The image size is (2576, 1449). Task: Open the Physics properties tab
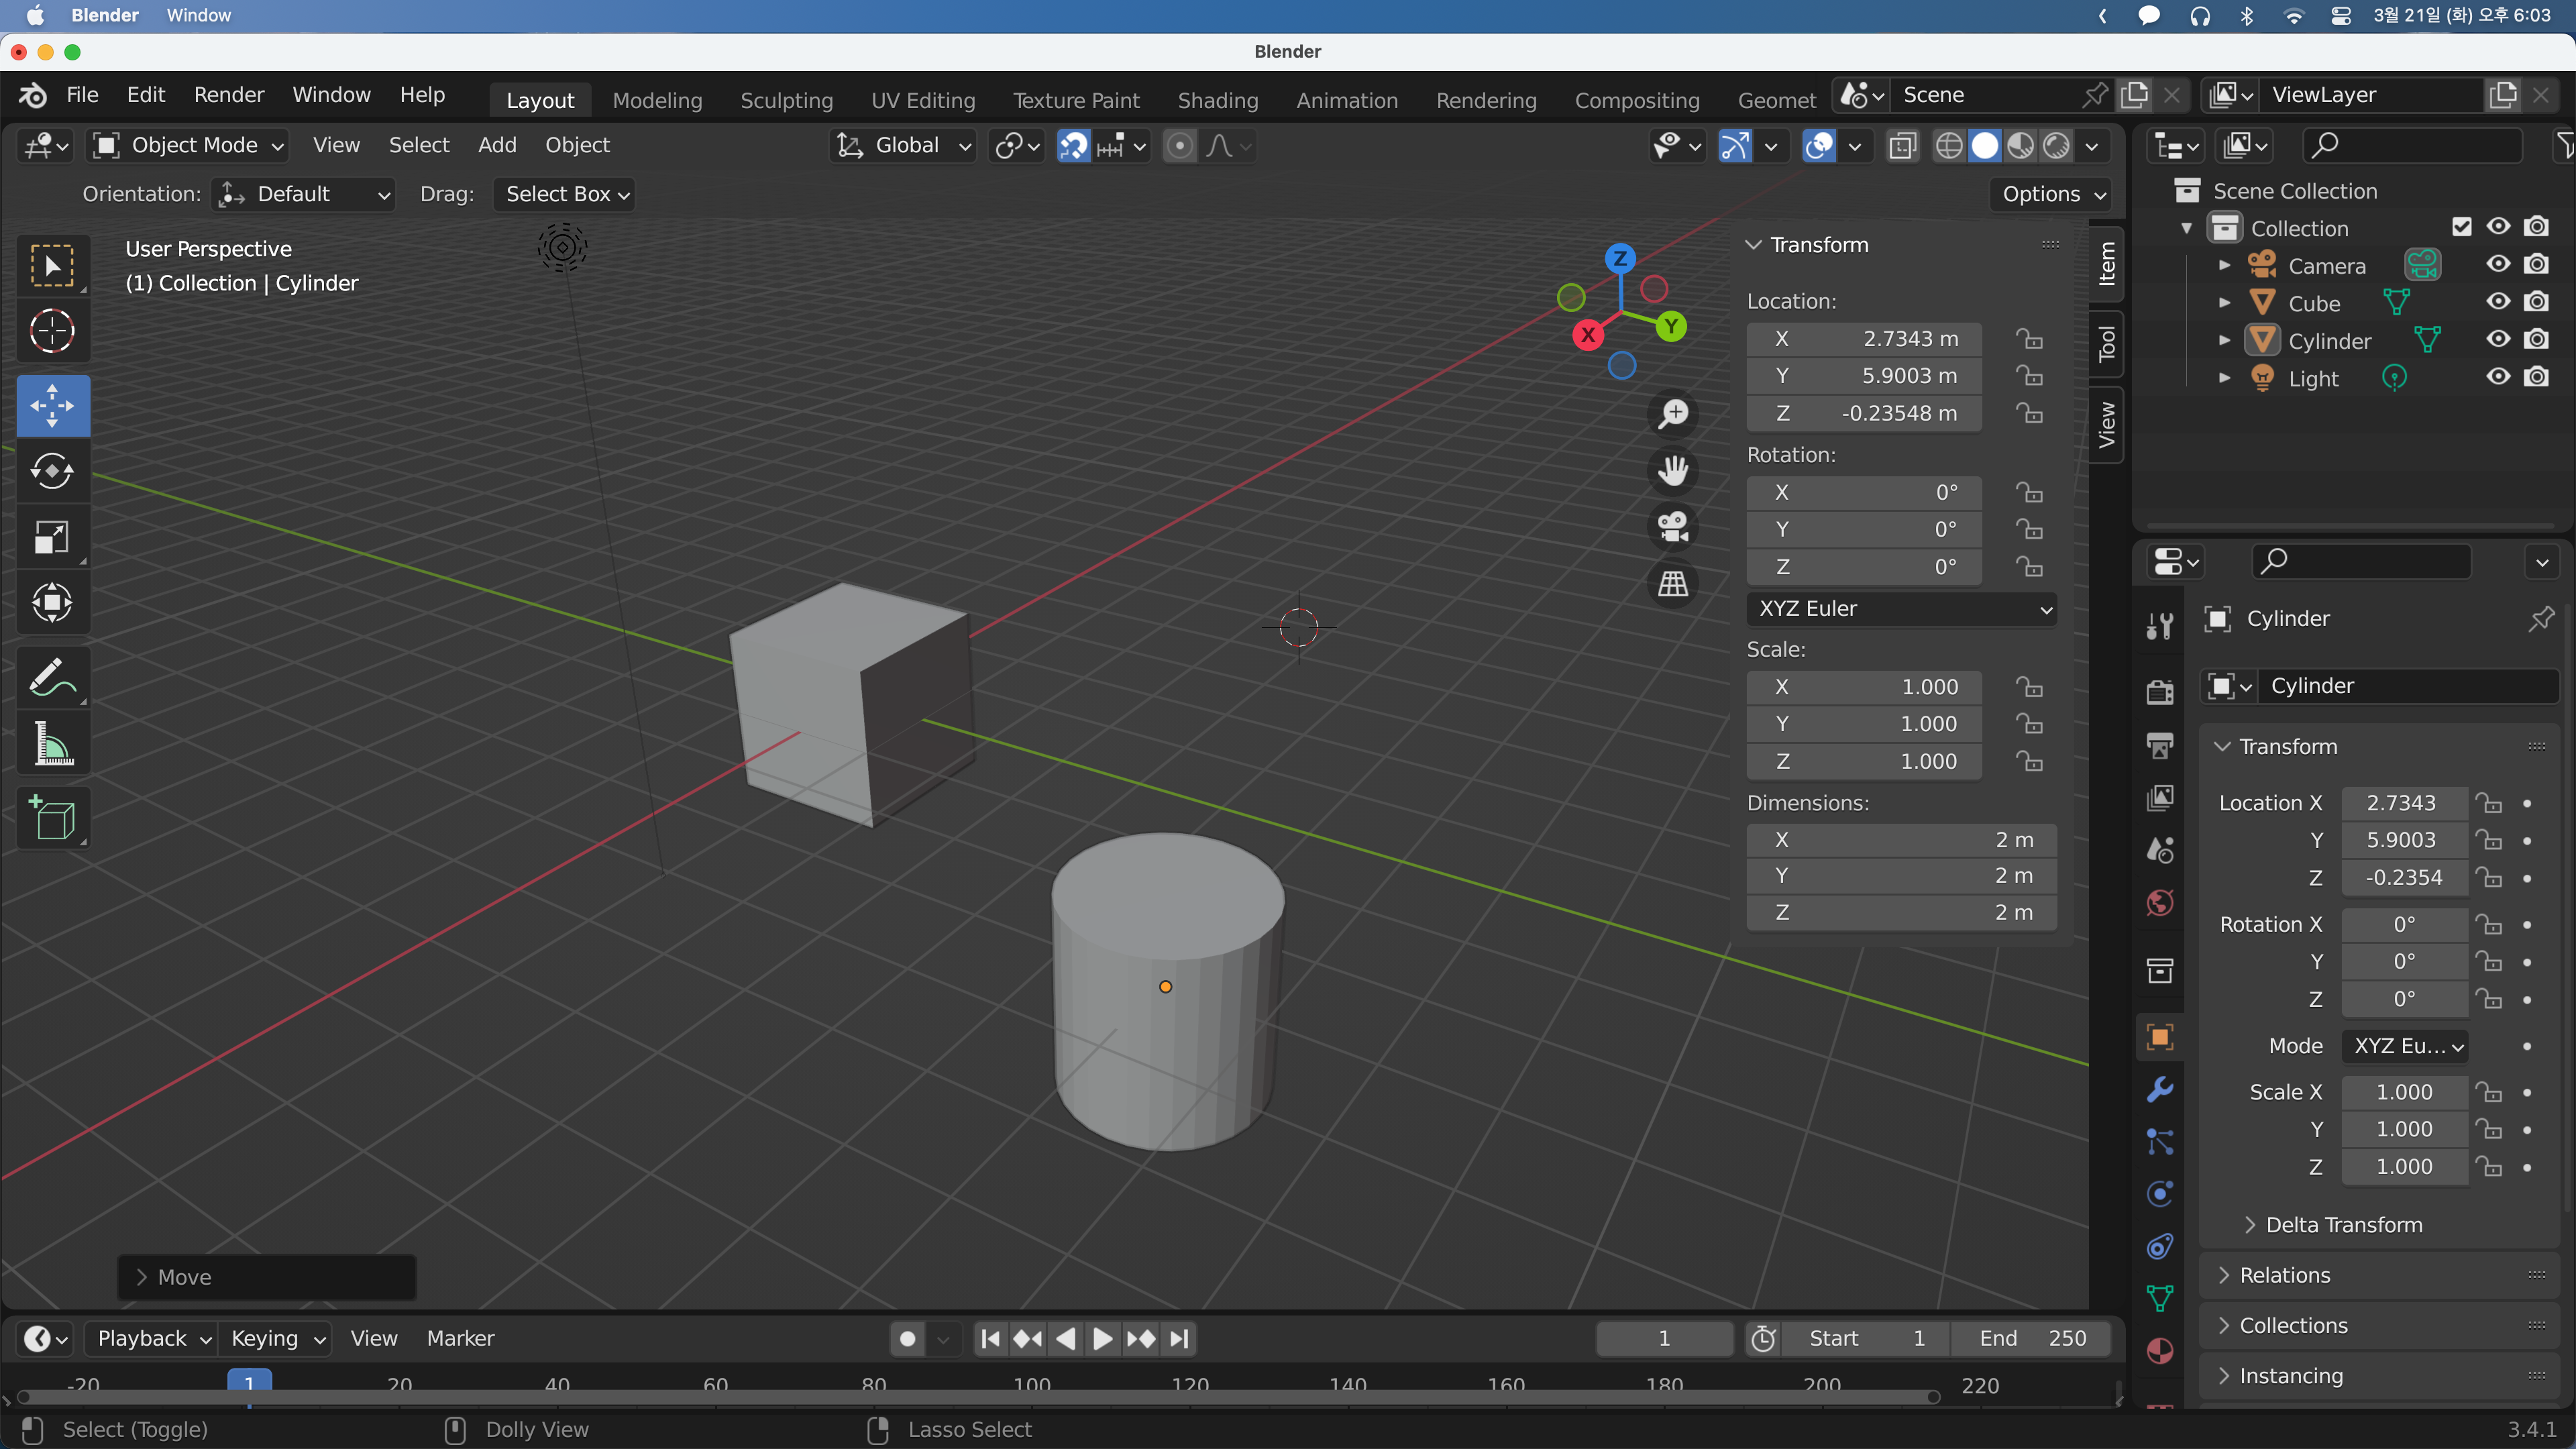point(2160,1194)
